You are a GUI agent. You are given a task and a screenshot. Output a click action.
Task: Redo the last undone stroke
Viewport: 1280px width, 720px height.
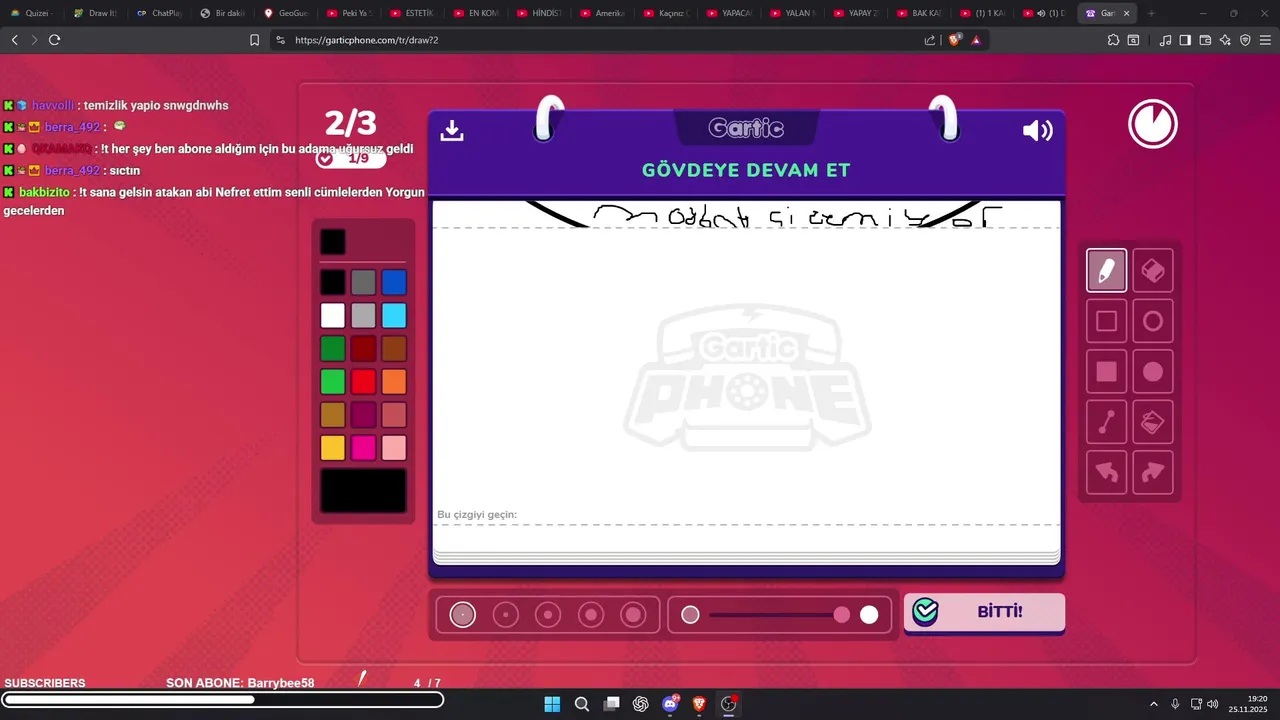pyautogui.click(x=1153, y=473)
